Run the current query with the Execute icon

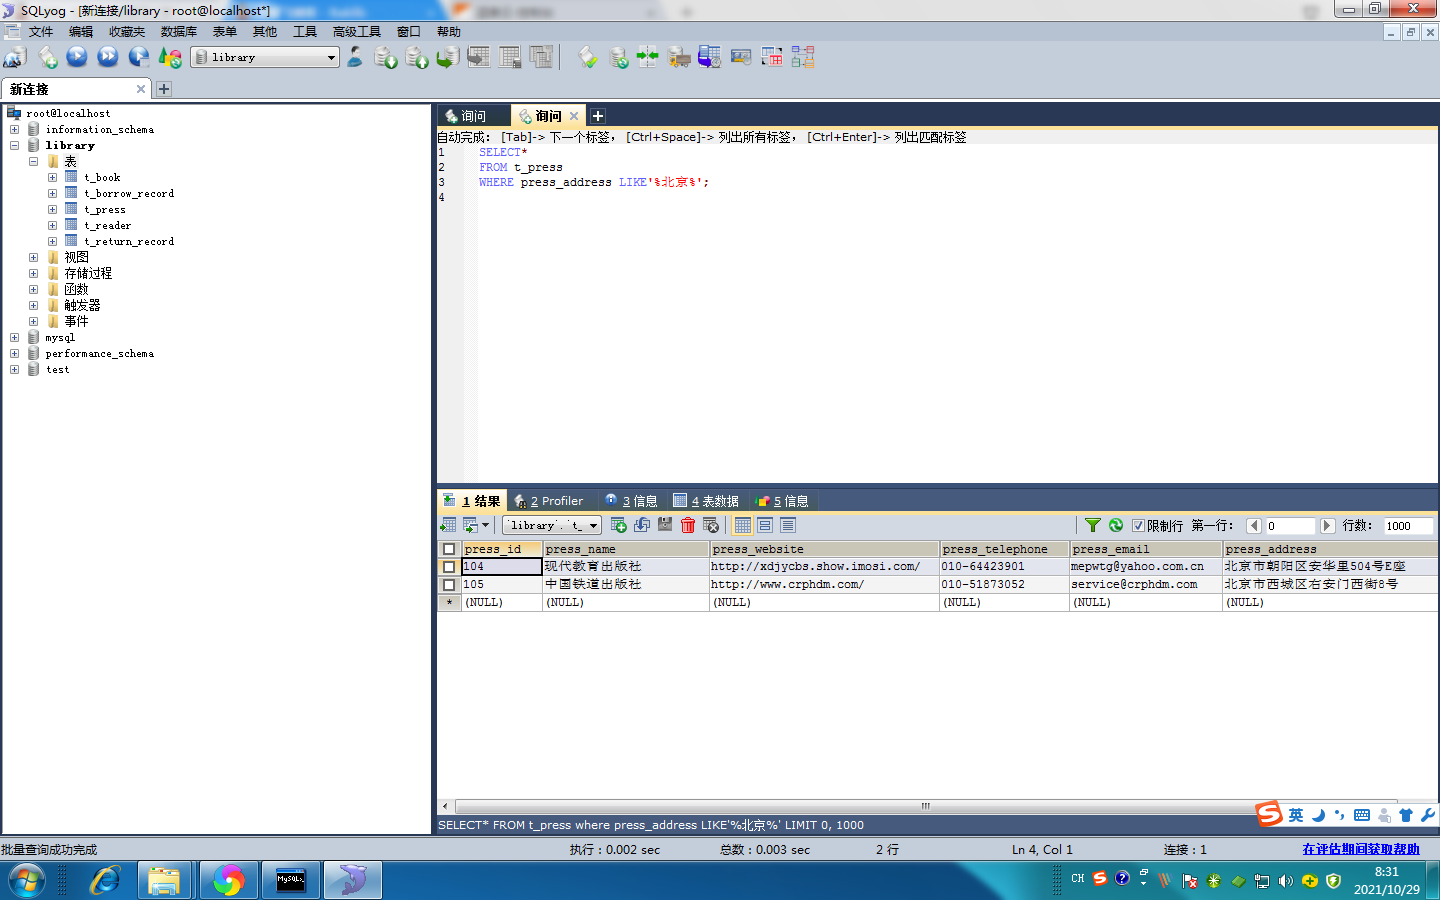(77, 57)
